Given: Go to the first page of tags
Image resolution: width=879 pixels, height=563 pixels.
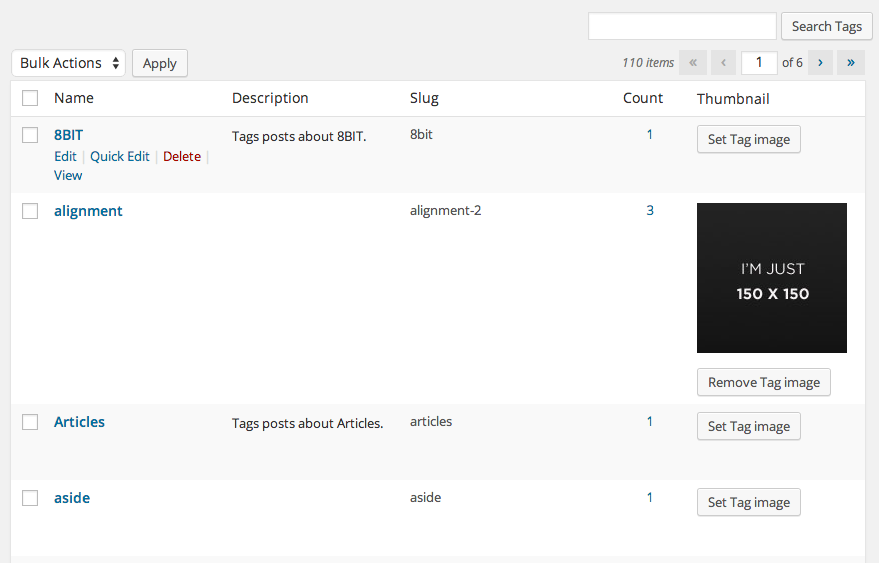Looking at the screenshot, I should coord(693,63).
